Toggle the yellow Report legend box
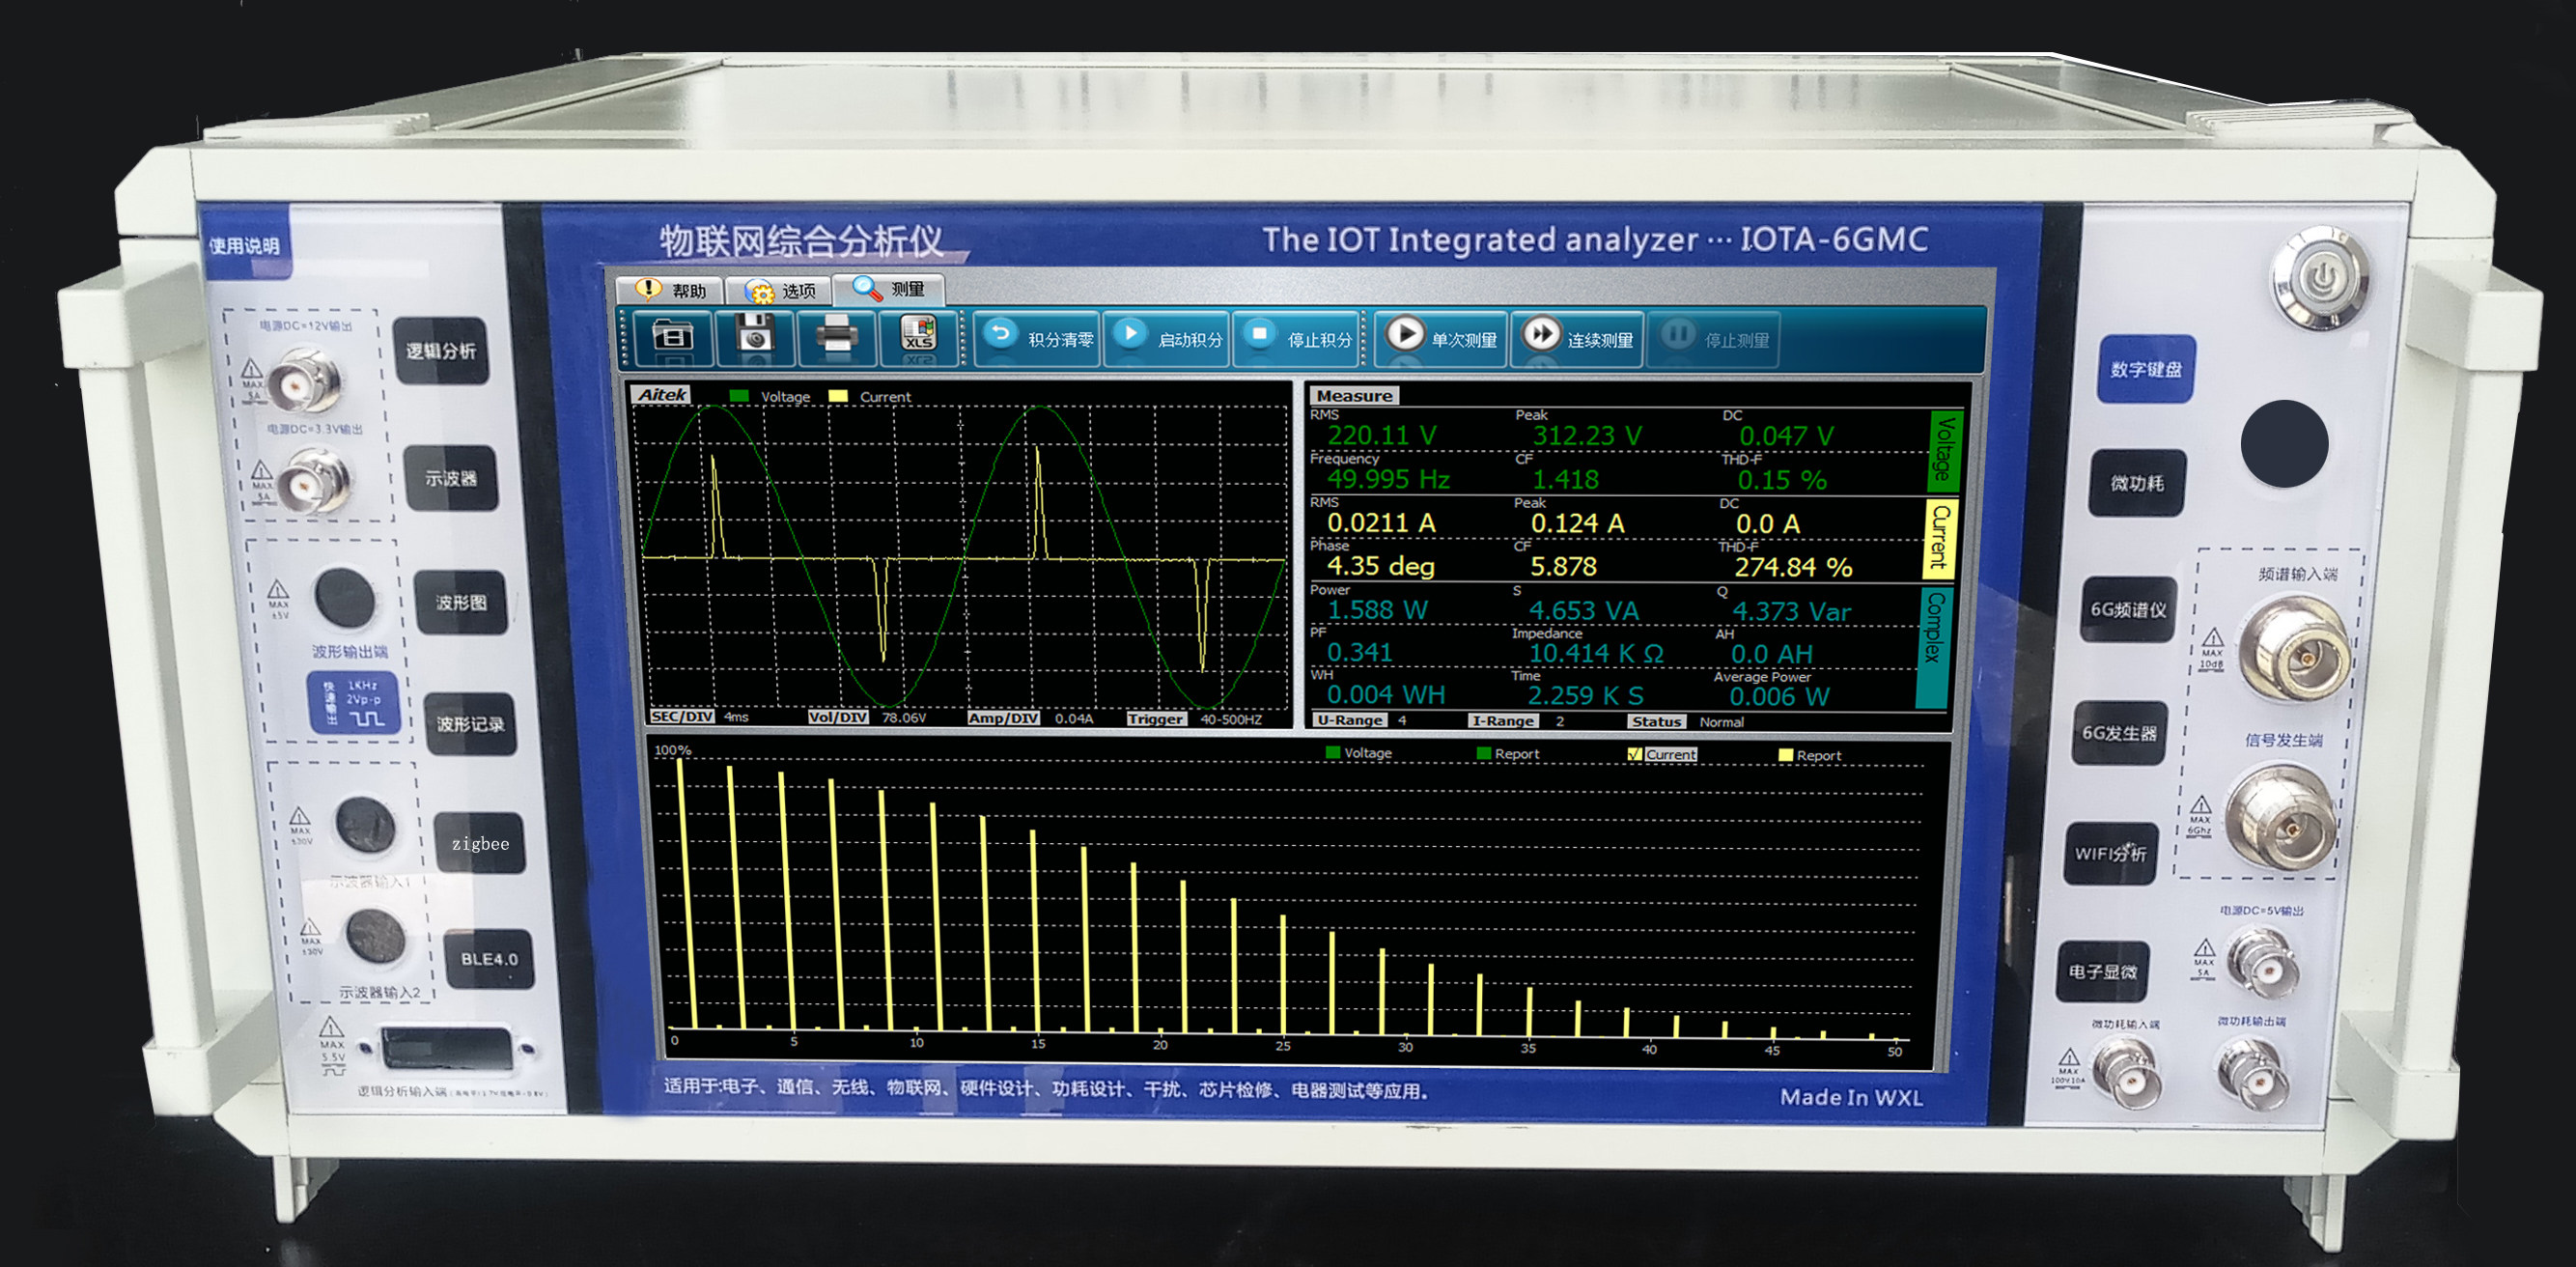Viewport: 2576px width, 1267px height. (x=1785, y=755)
